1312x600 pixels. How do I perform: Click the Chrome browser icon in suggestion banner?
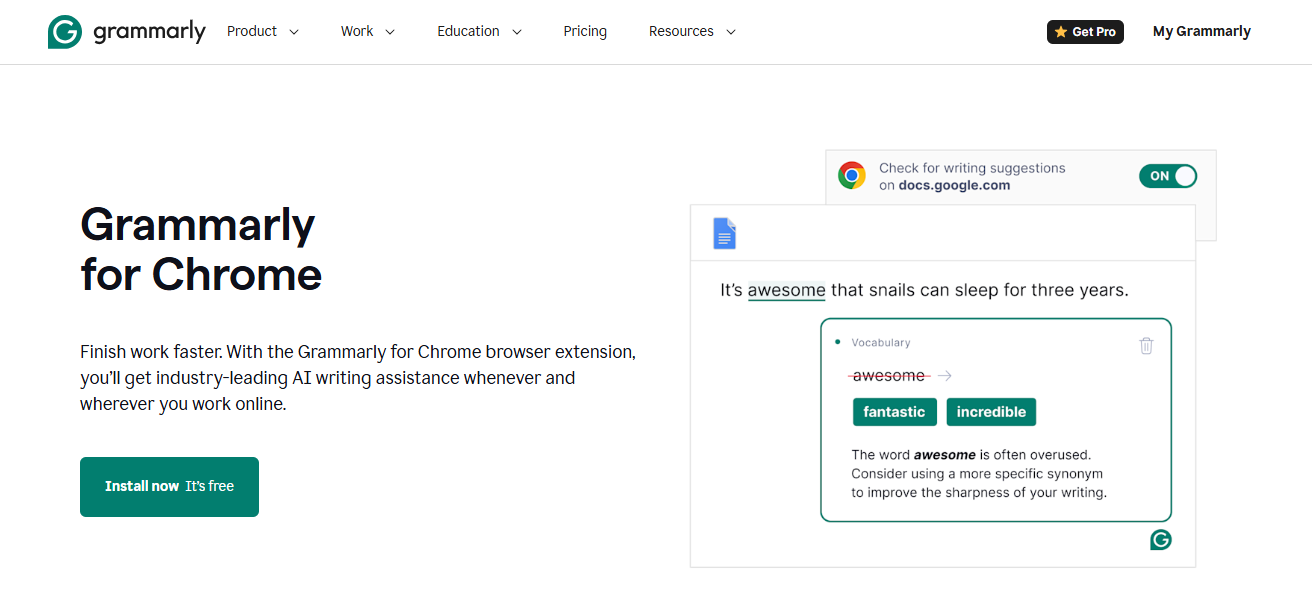coord(852,176)
